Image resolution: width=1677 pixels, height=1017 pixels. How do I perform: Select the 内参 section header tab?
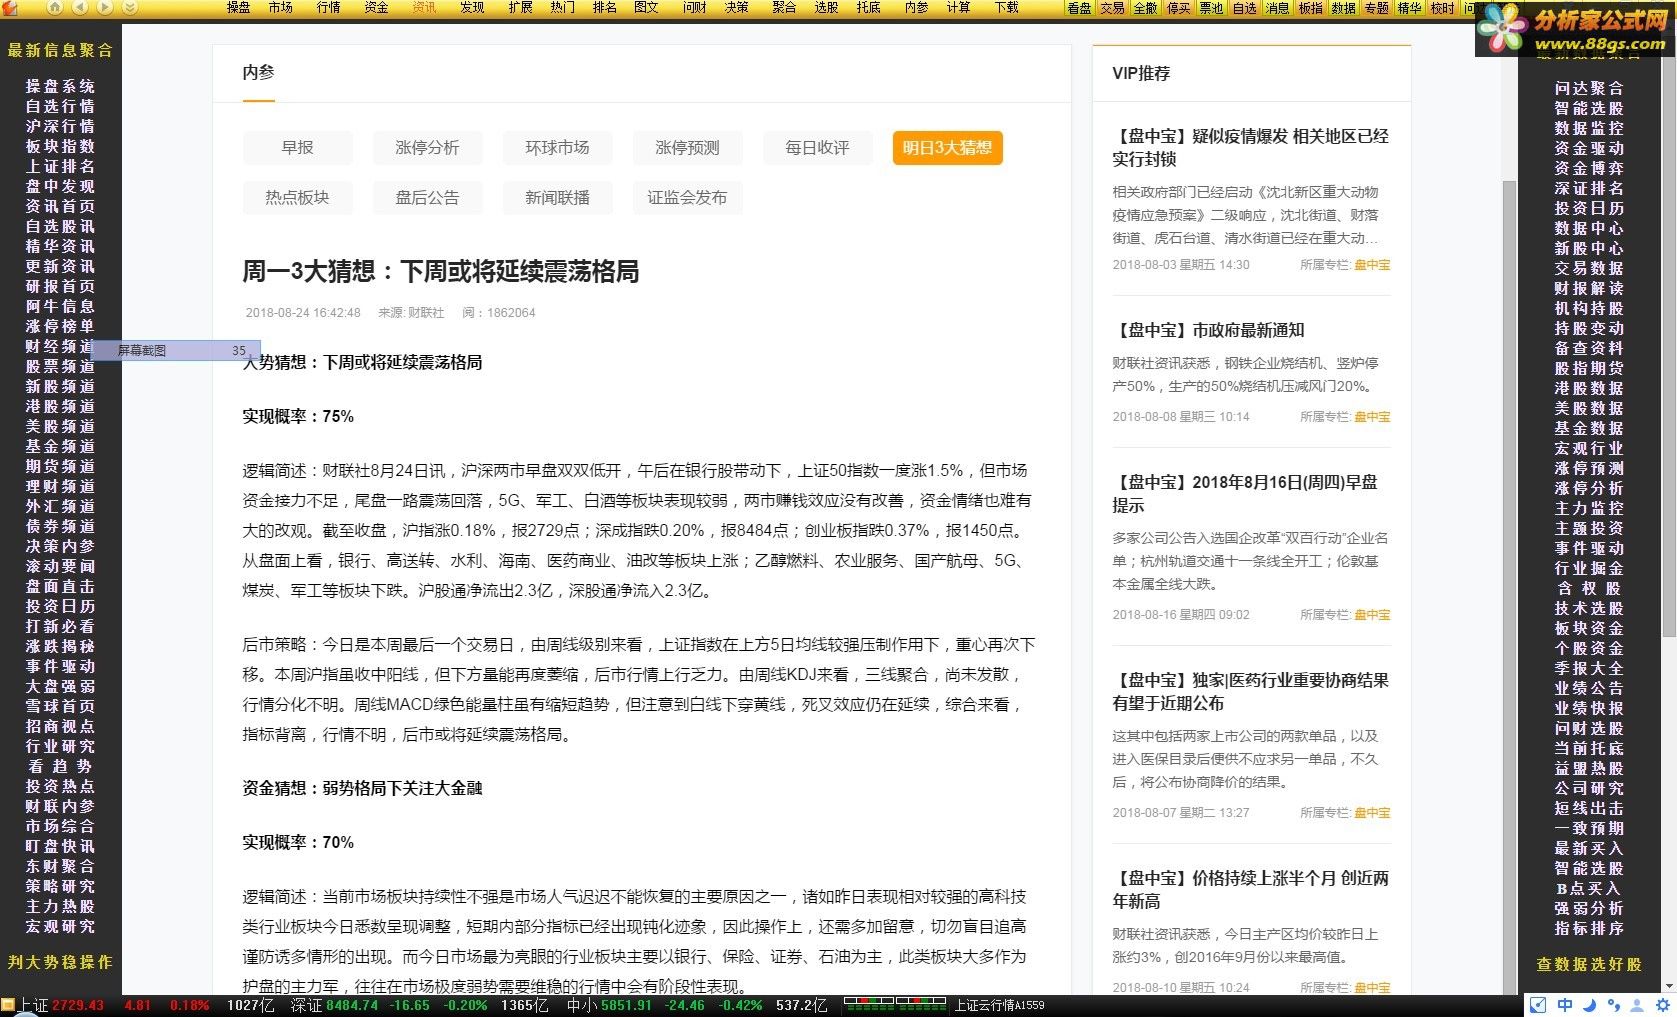coord(258,73)
